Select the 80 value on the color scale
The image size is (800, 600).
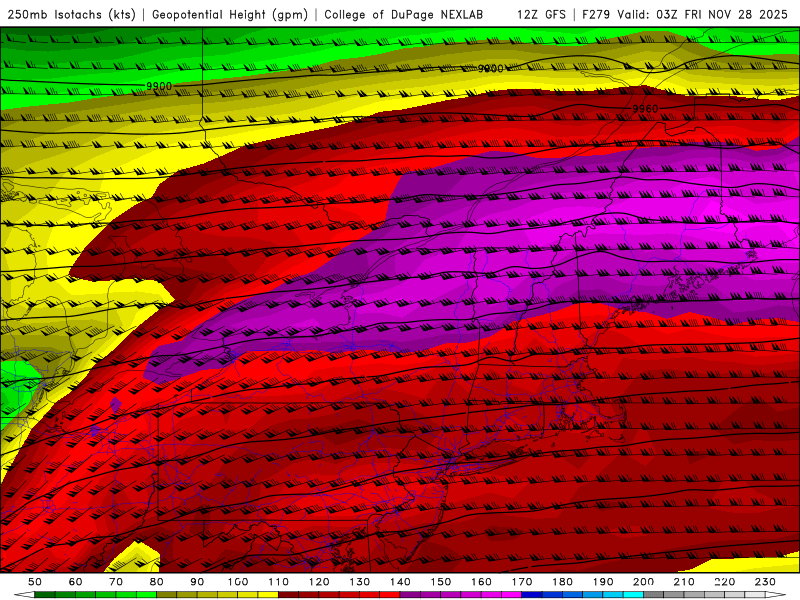click(157, 582)
